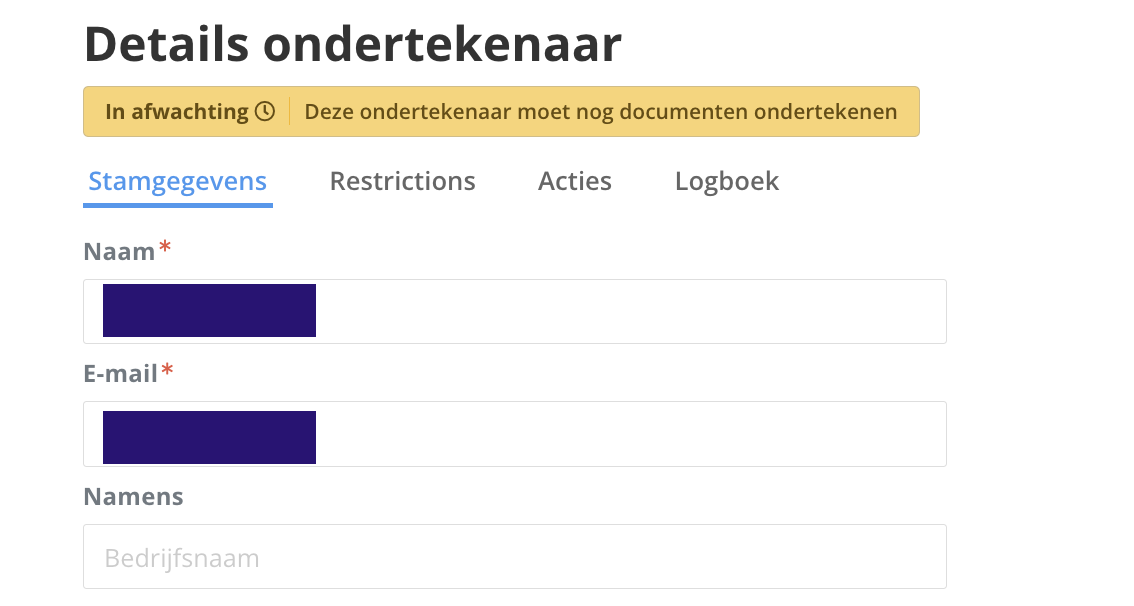Click the Naam field label
The image size is (1134, 606).
(x=119, y=252)
